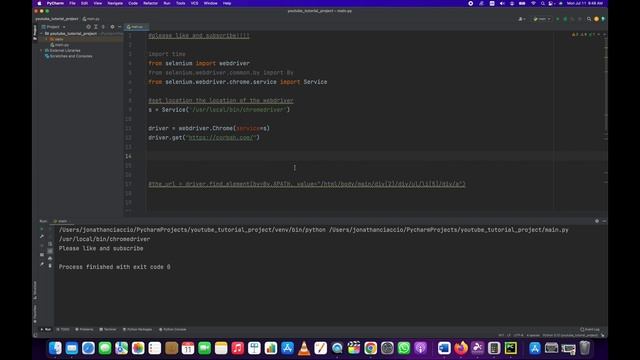The width and height of the screenshot is (640, 360).
Task: Open the Project view selector dropdown
Action: 53,27
